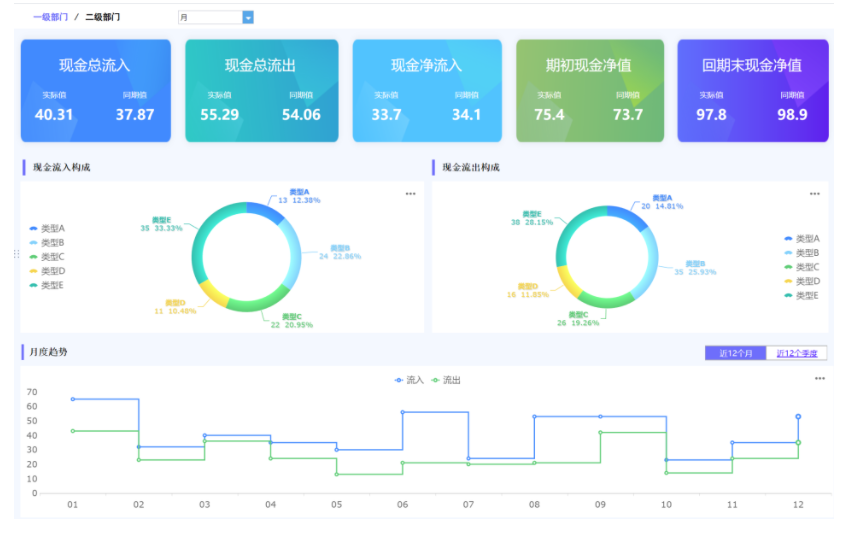Click value 97.8 in 回期末现金净值
The height and width of the screenshot is (533, 845).
pyautogui.click(x=711, y=115)
